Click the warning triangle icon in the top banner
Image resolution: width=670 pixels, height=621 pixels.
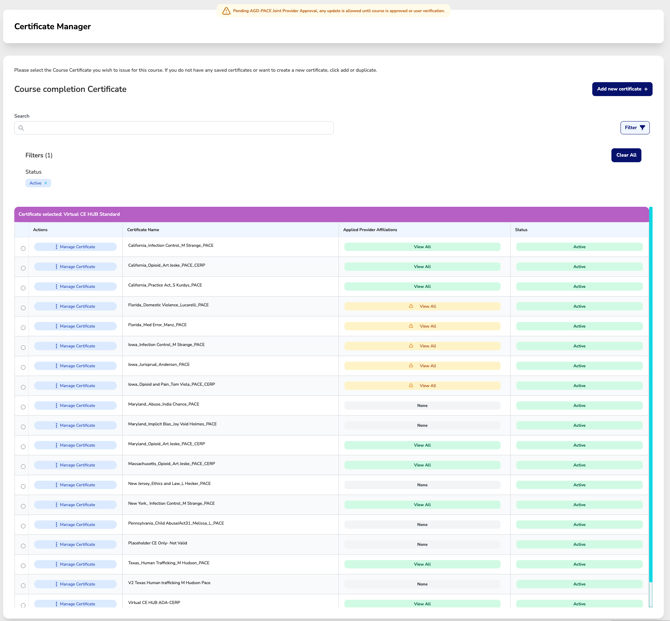(x=226, y=11)
